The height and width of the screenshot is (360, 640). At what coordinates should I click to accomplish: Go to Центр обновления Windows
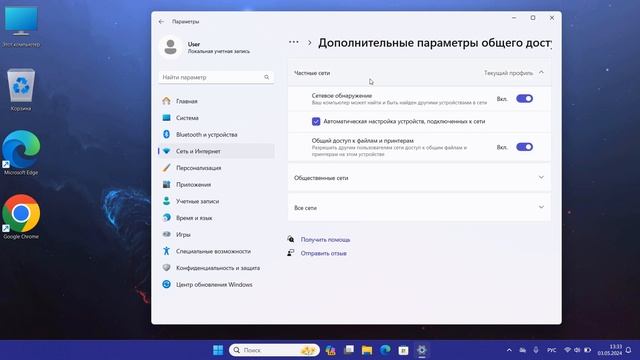coord(216,284)
